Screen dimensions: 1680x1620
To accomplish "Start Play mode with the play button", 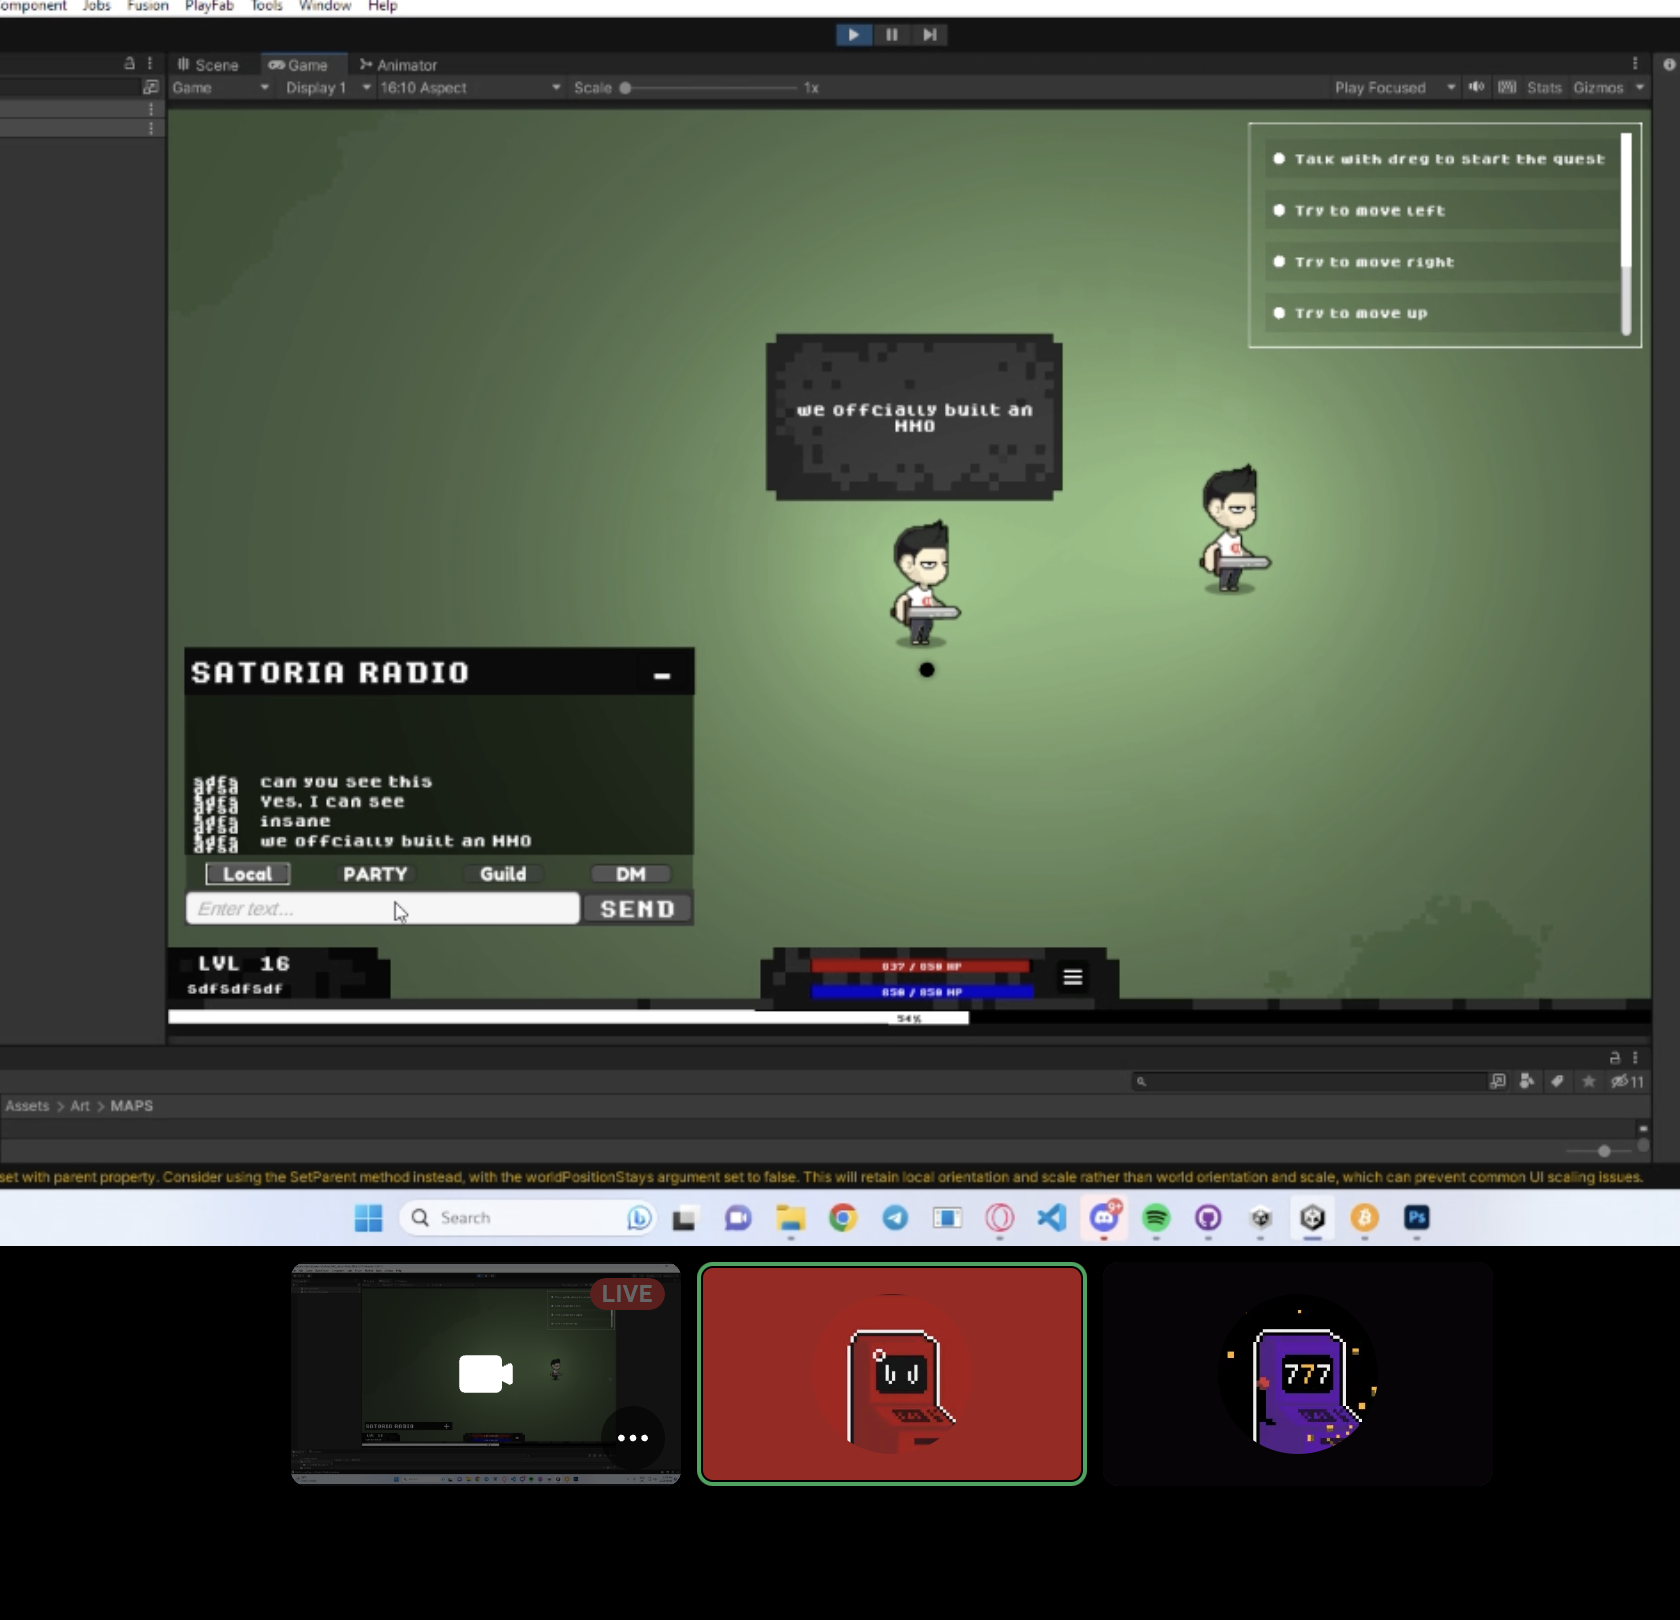I will pos(853,34).
